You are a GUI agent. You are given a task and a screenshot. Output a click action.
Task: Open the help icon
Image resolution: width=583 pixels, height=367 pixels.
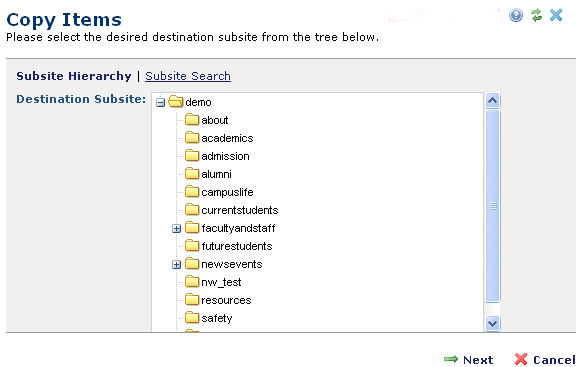(516, 15)
